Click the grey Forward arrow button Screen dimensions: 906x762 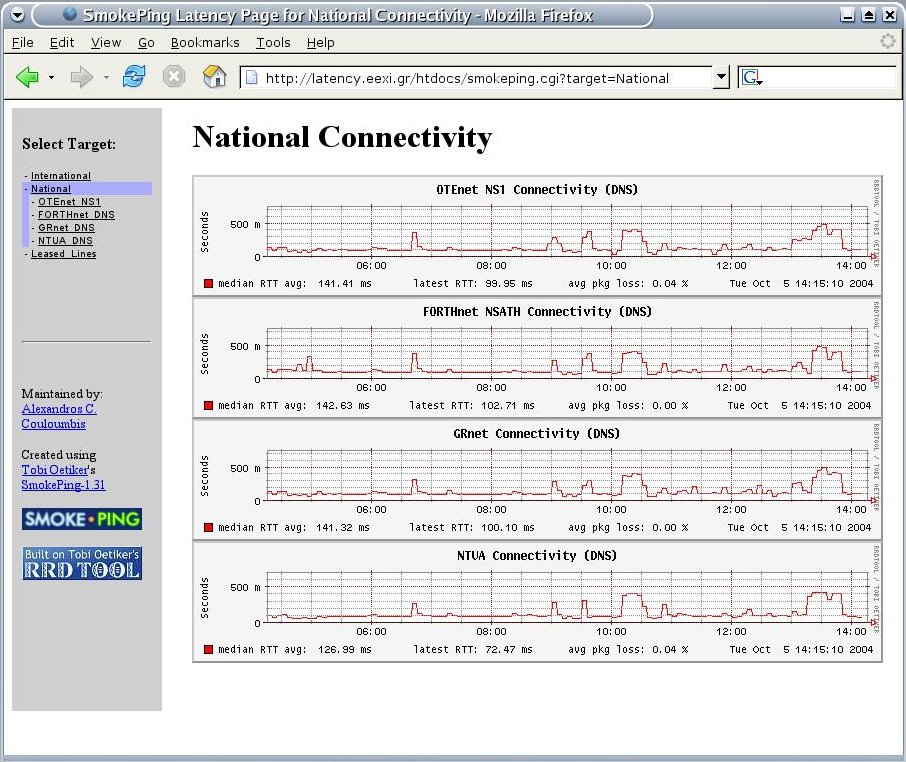pos(81,77)
